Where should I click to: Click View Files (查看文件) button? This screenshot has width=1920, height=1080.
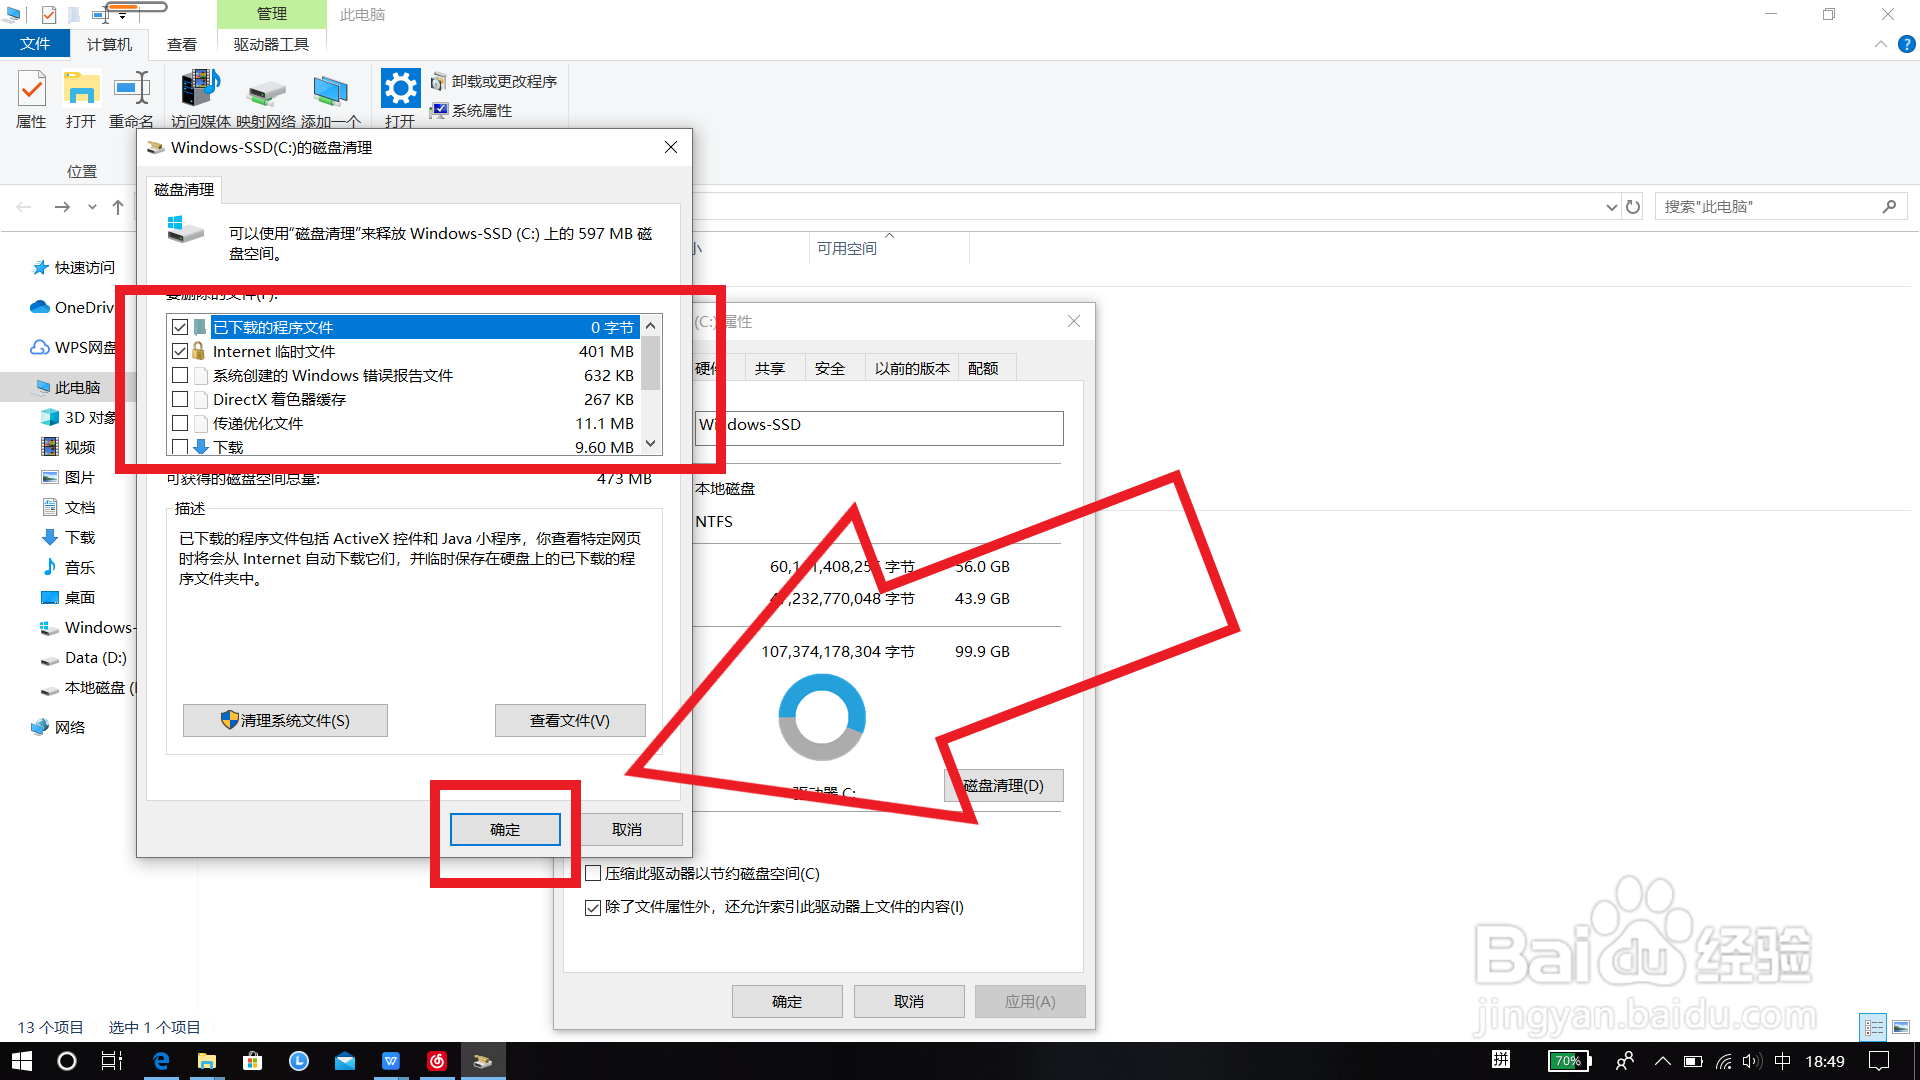[x=570, y=720]
